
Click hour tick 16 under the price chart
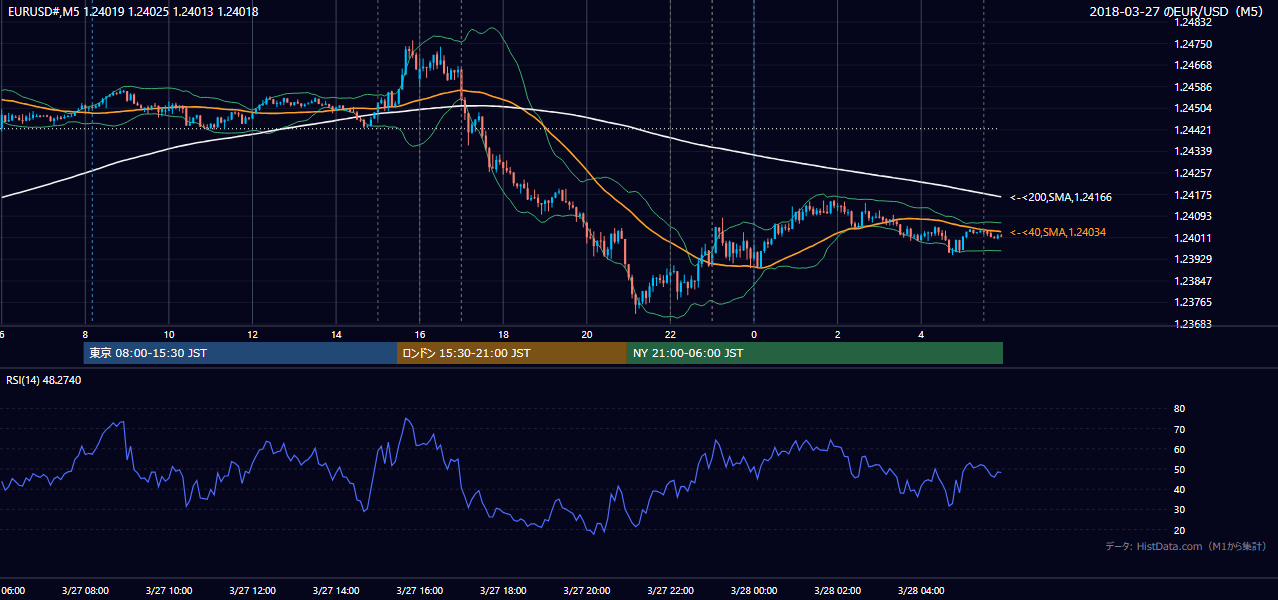coord(420,335)
